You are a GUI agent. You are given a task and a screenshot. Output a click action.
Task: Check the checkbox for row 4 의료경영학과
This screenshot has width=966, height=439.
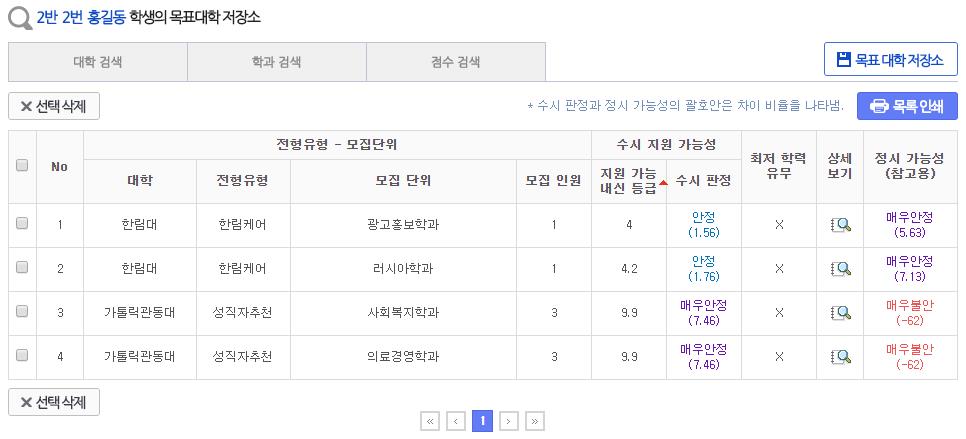point(22,355)
